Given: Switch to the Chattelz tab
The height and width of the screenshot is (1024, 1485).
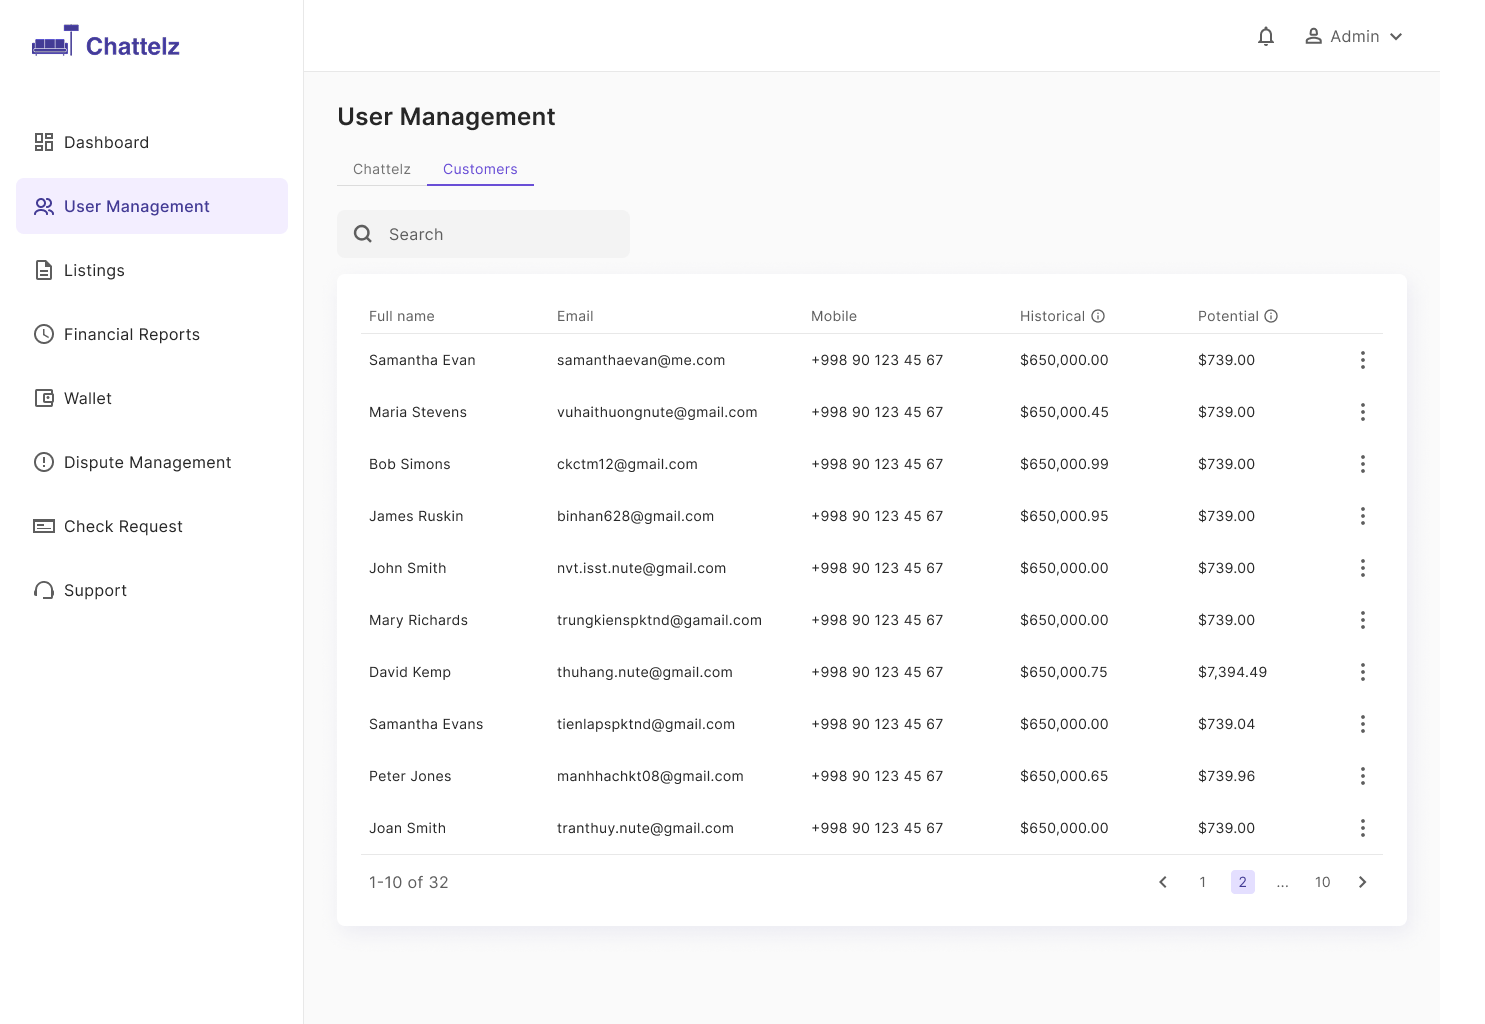Looking at the screenshot, I should tap(382, 169).
